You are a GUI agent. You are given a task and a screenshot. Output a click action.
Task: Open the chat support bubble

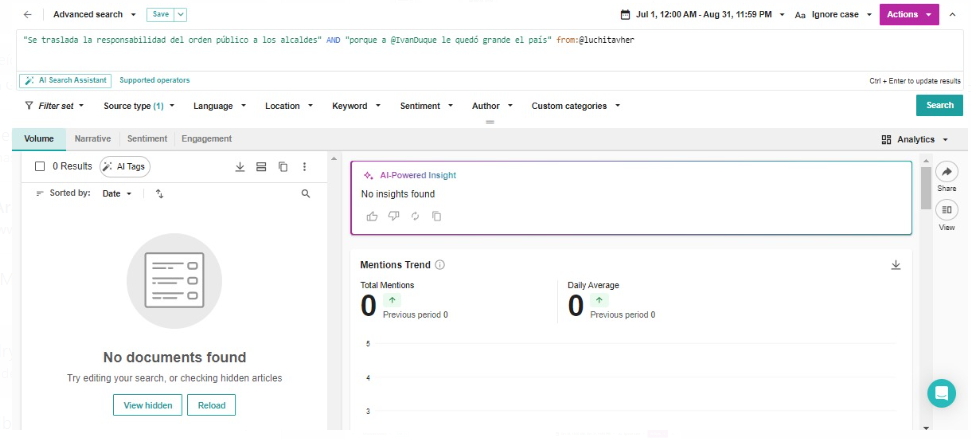941,393
